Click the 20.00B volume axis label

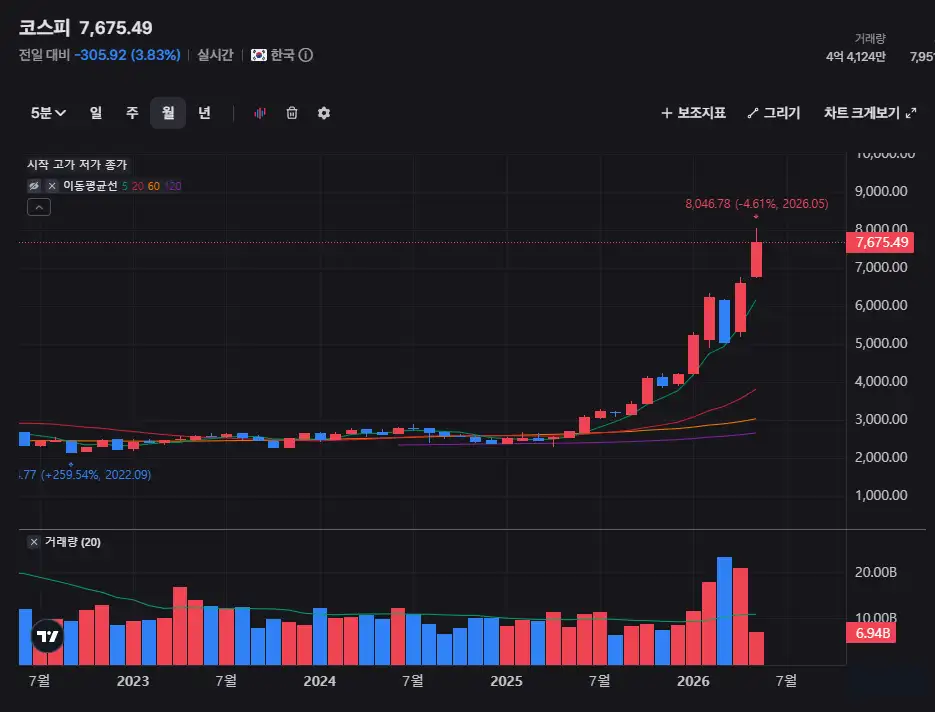[876, 572]
